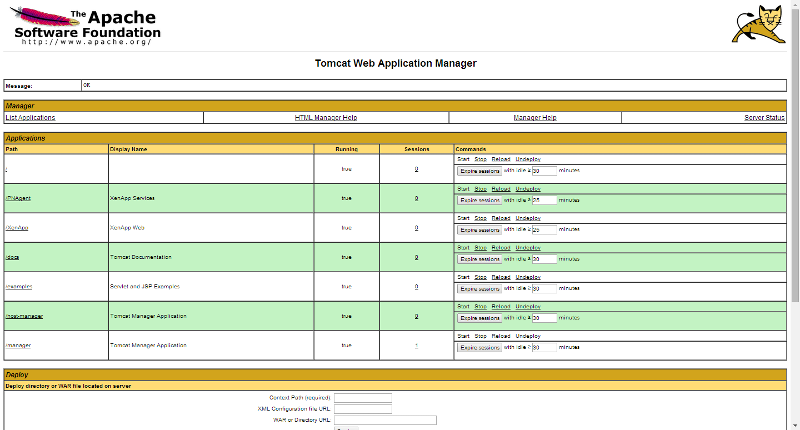View sessions count for /XenApp
This screenshot has width=800, height=430.
click(416, 227)
